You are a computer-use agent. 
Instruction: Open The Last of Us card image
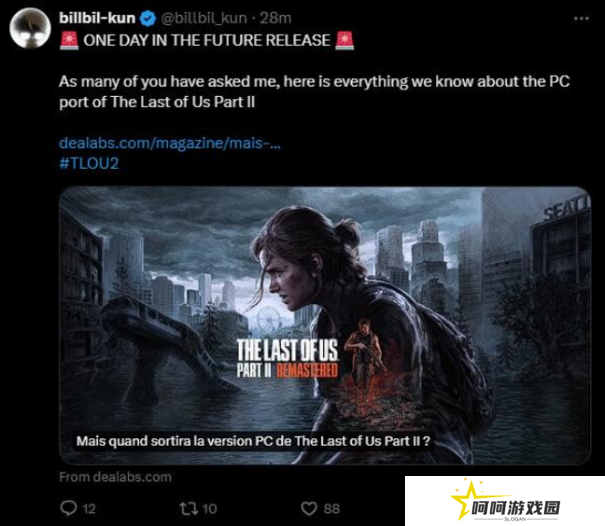(324, 325)
